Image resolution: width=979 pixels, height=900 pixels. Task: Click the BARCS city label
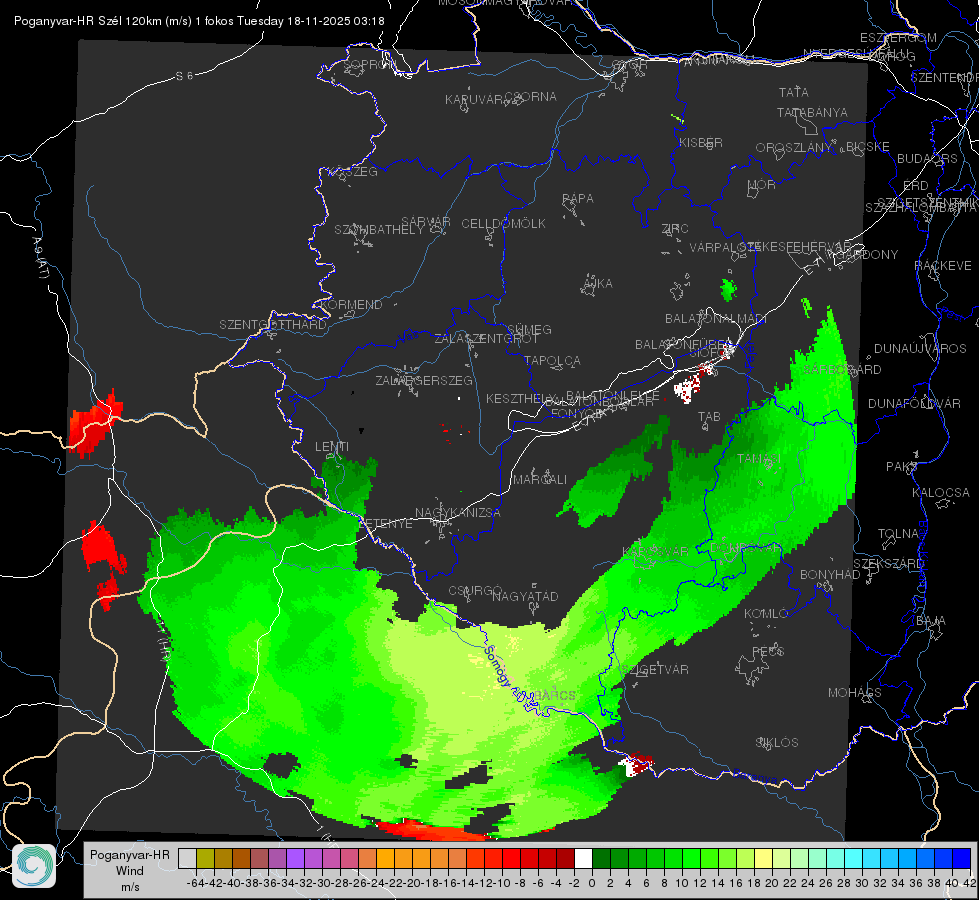pyautogui.click(x=554, y=695)
